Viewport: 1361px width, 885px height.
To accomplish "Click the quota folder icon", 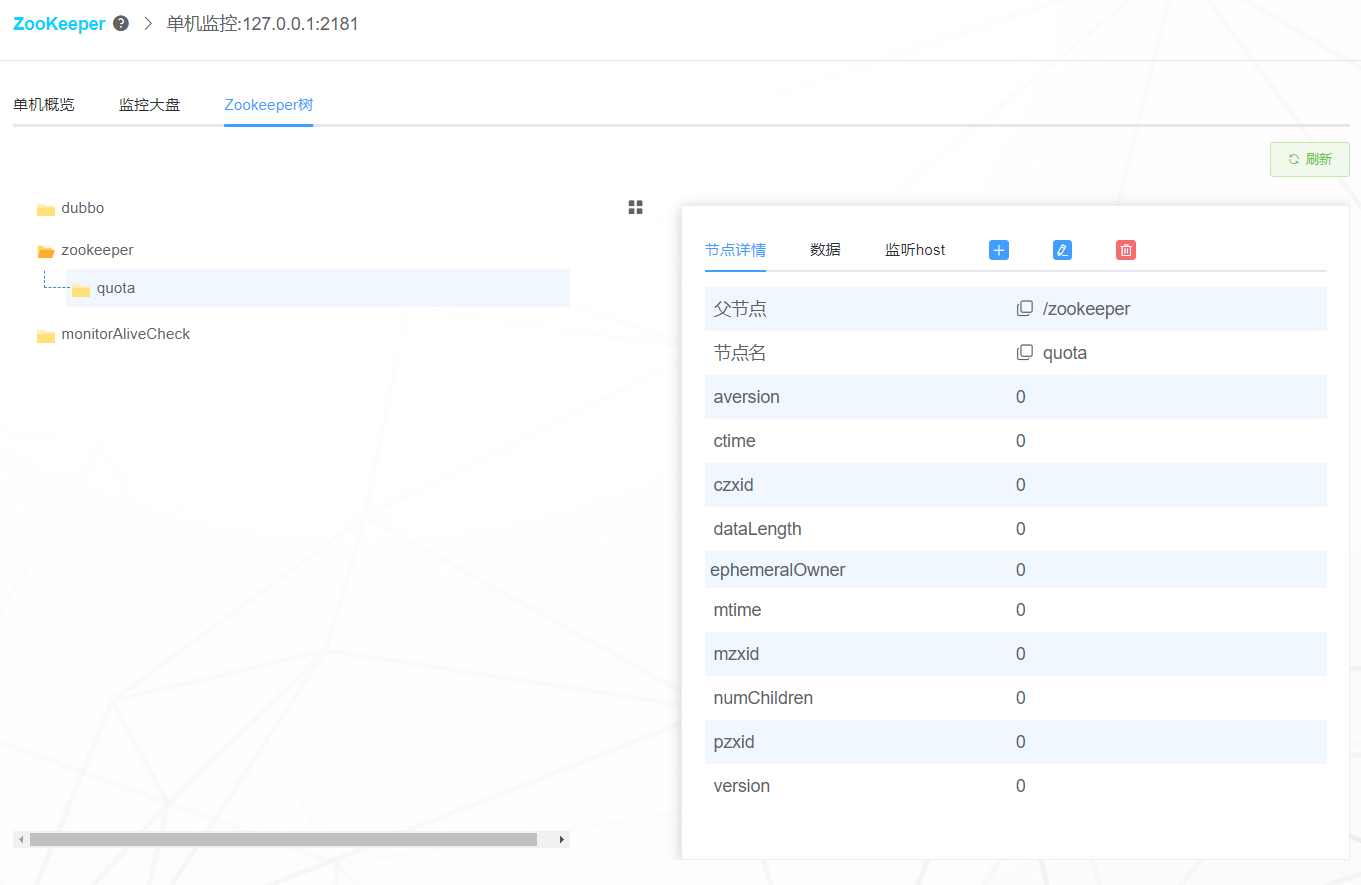I will click(x=81, y=289).
